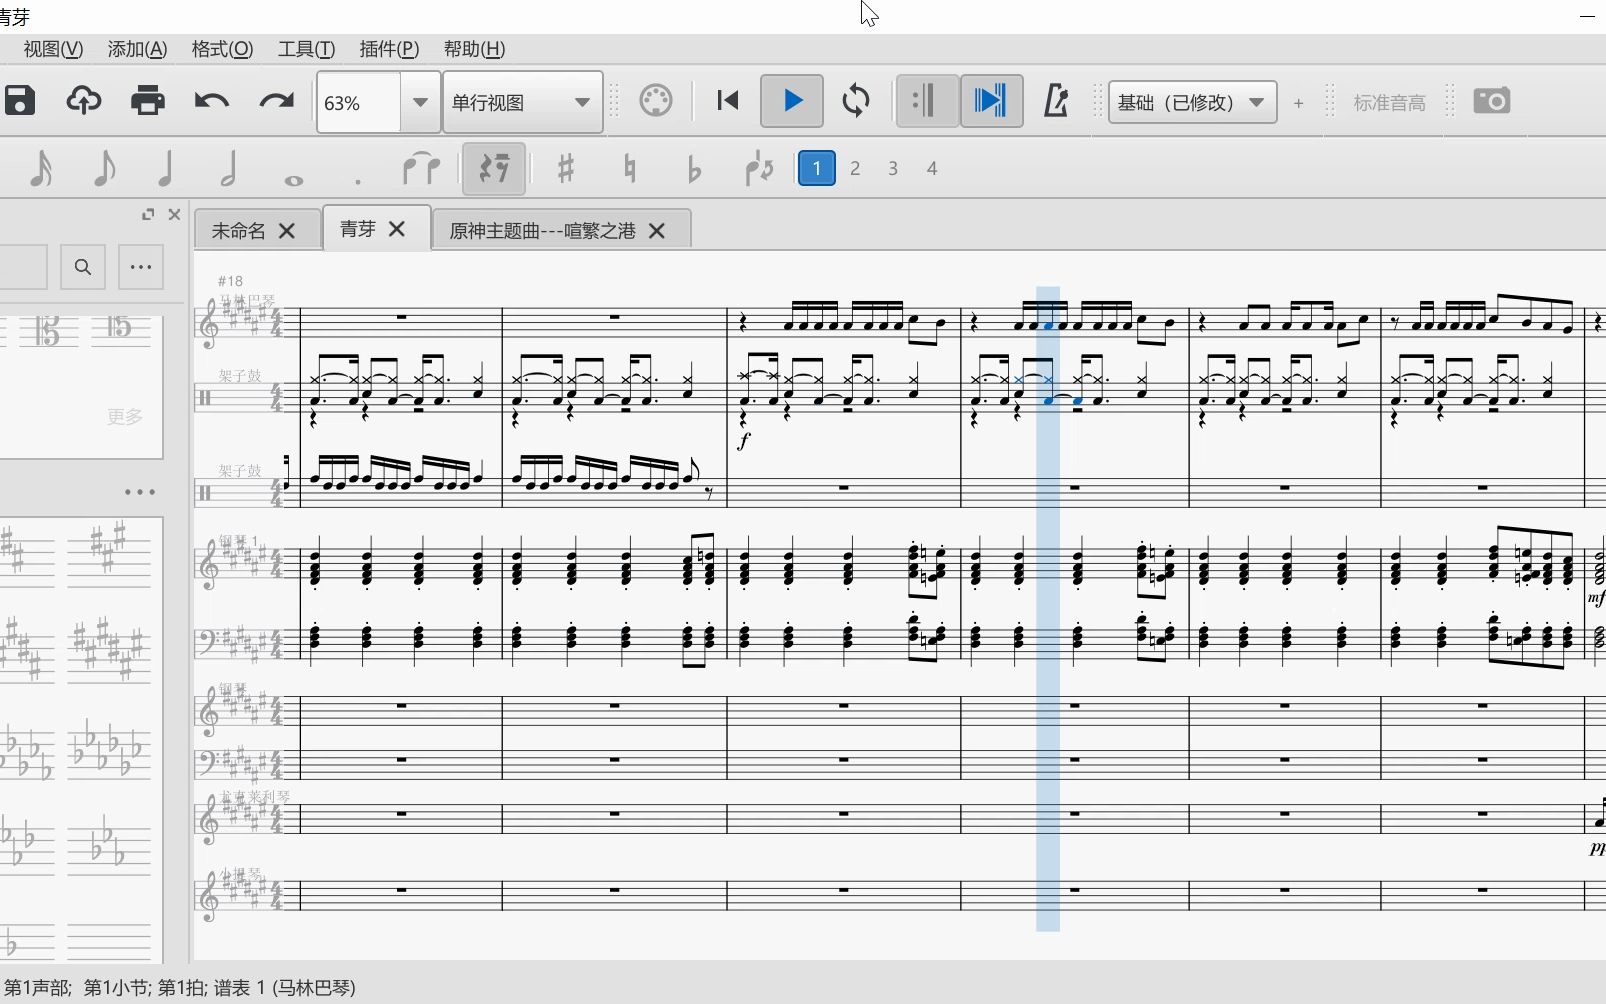This screenshot has width=1606, height=1004.
Task: Open the 视图(V) menu
Action: [53, 49]
